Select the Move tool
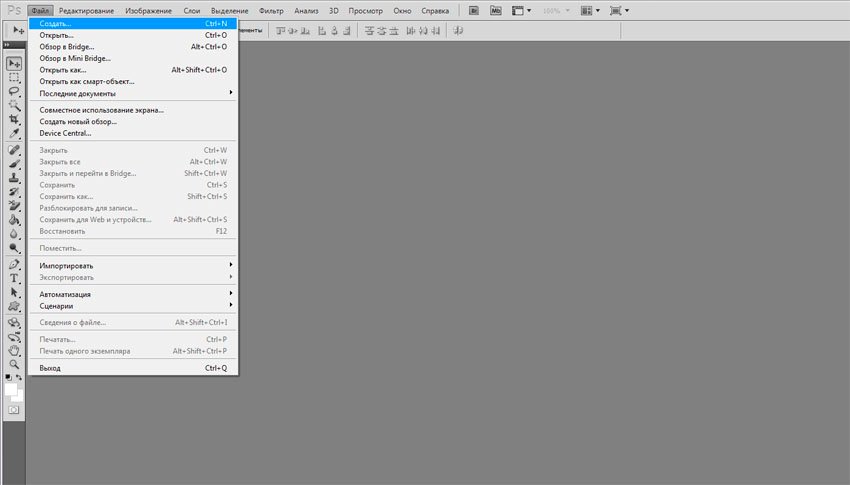 (x=14, y=64)
